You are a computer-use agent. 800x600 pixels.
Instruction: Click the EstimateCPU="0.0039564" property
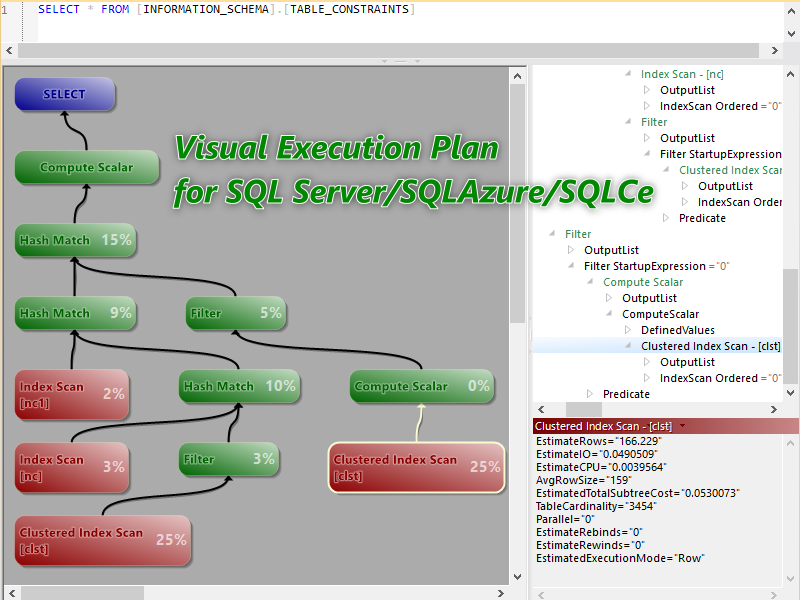pos(601,467)
